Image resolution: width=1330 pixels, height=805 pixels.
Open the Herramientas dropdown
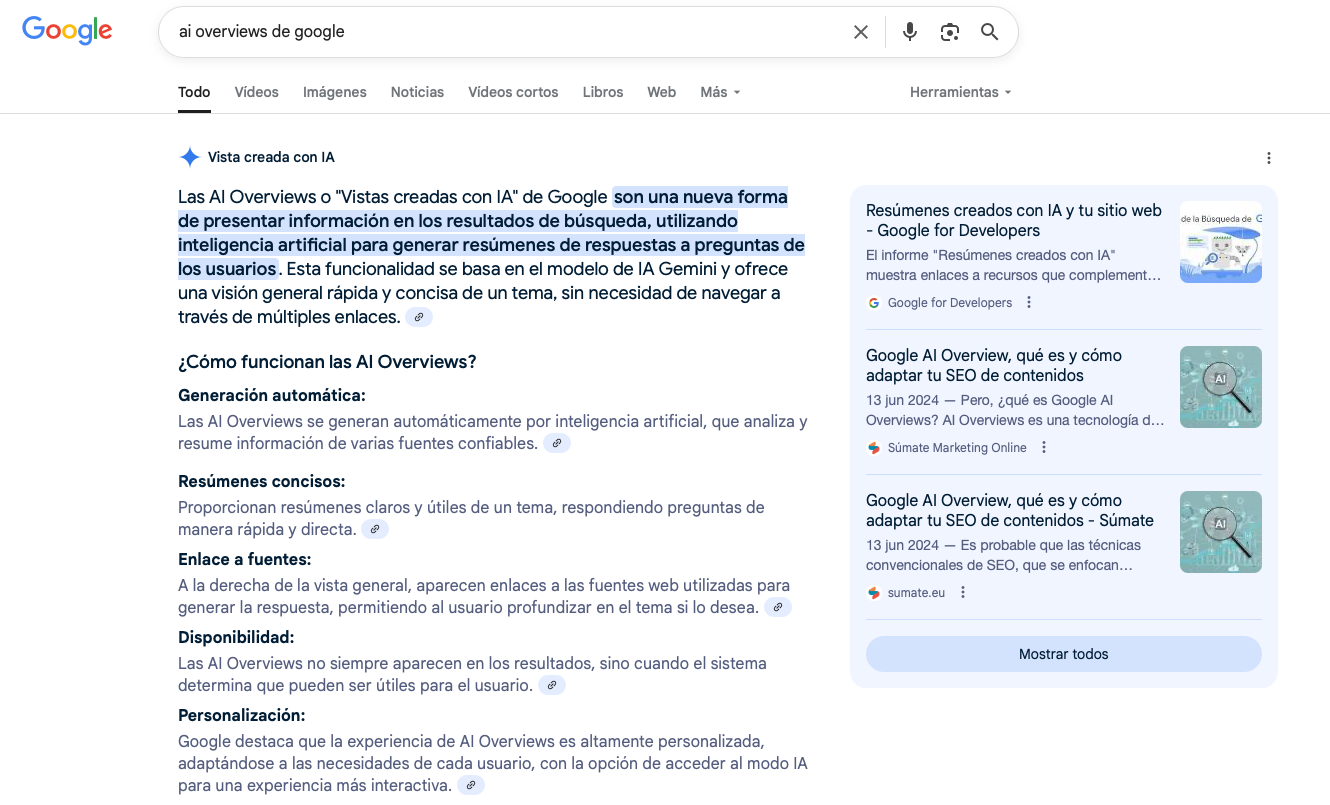coord(960,92)
